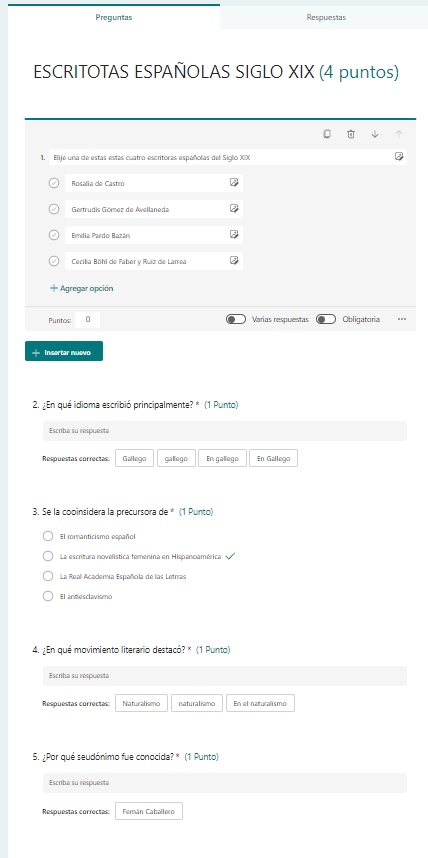This screenshot has height=858, width=428.
Task: Add an image to the Rosalía de Castro option
Action: [234, 183]
